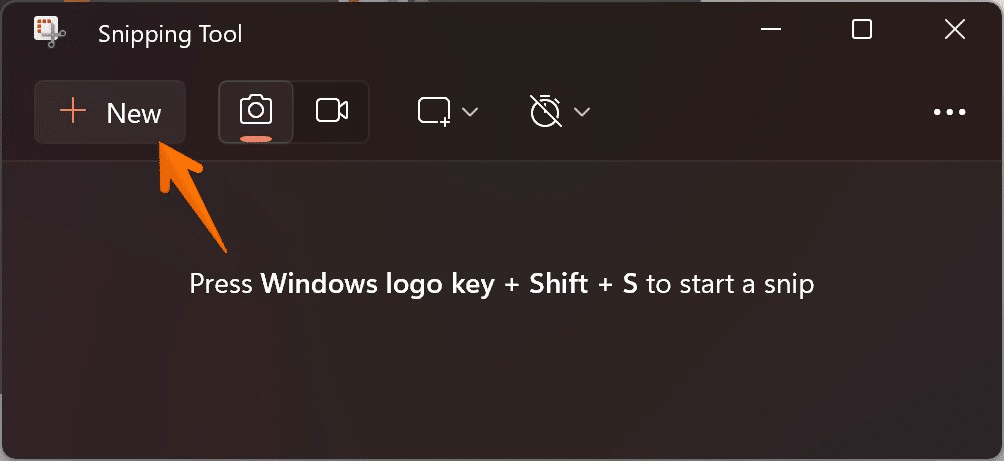The width and height of the screenshot is (1004, 461).
Task: Click "to start a snip" hint text
Action: (730, 285)
